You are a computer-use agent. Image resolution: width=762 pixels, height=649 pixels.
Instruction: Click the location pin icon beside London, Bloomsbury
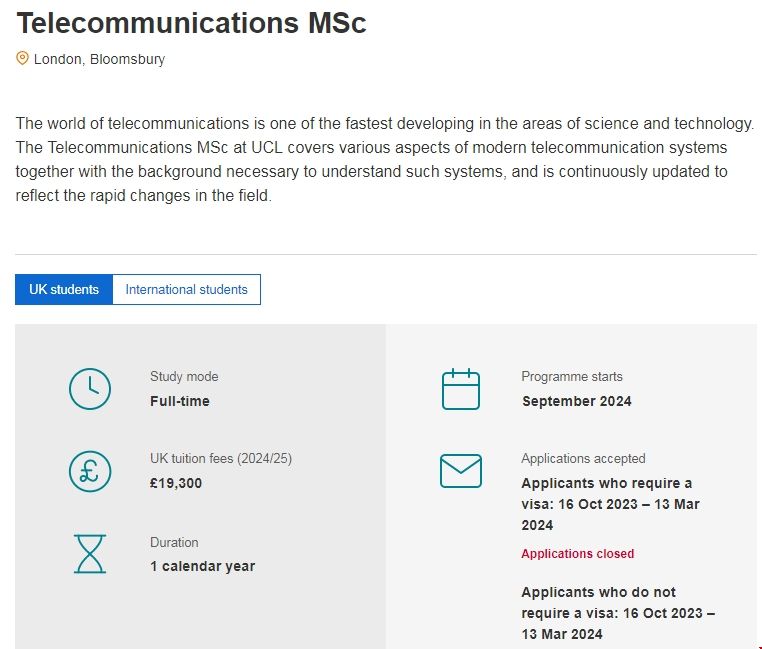pos(23,59)
